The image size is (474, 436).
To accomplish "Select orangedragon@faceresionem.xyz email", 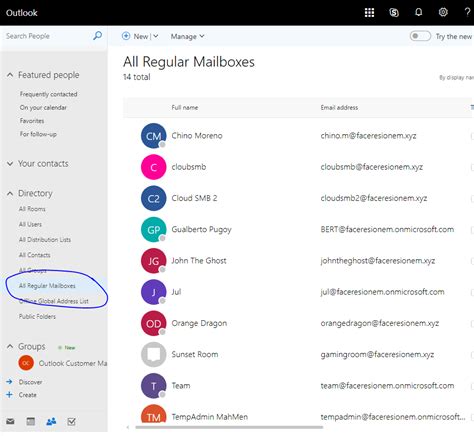I will pos(380,323).
